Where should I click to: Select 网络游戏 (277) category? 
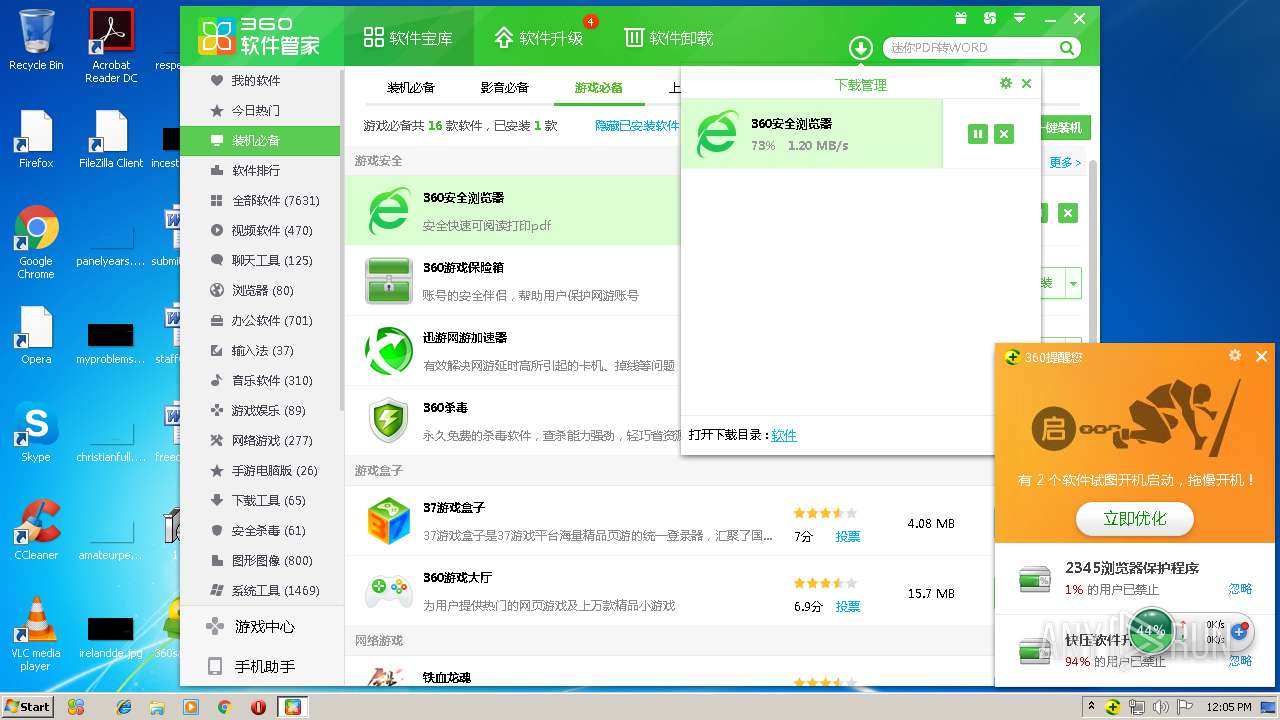coord(260,440)
